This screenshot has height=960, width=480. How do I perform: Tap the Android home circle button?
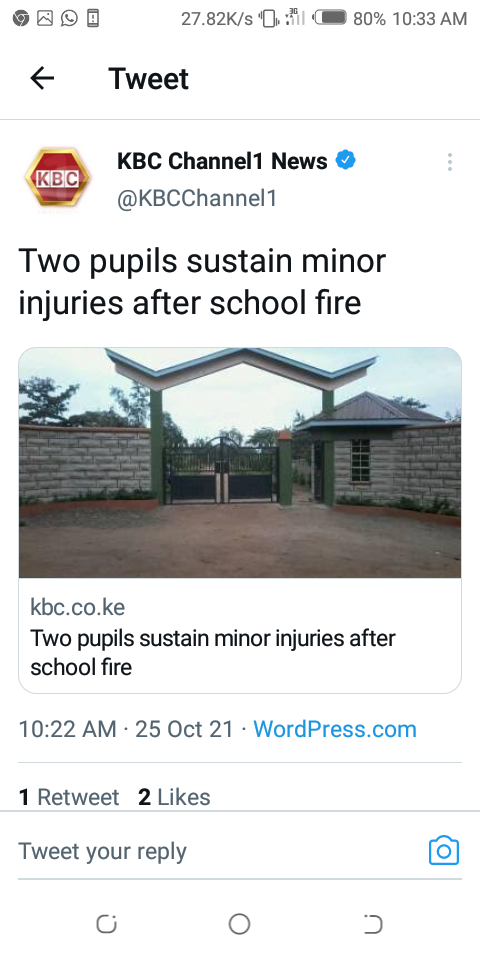tap(239, 924)
